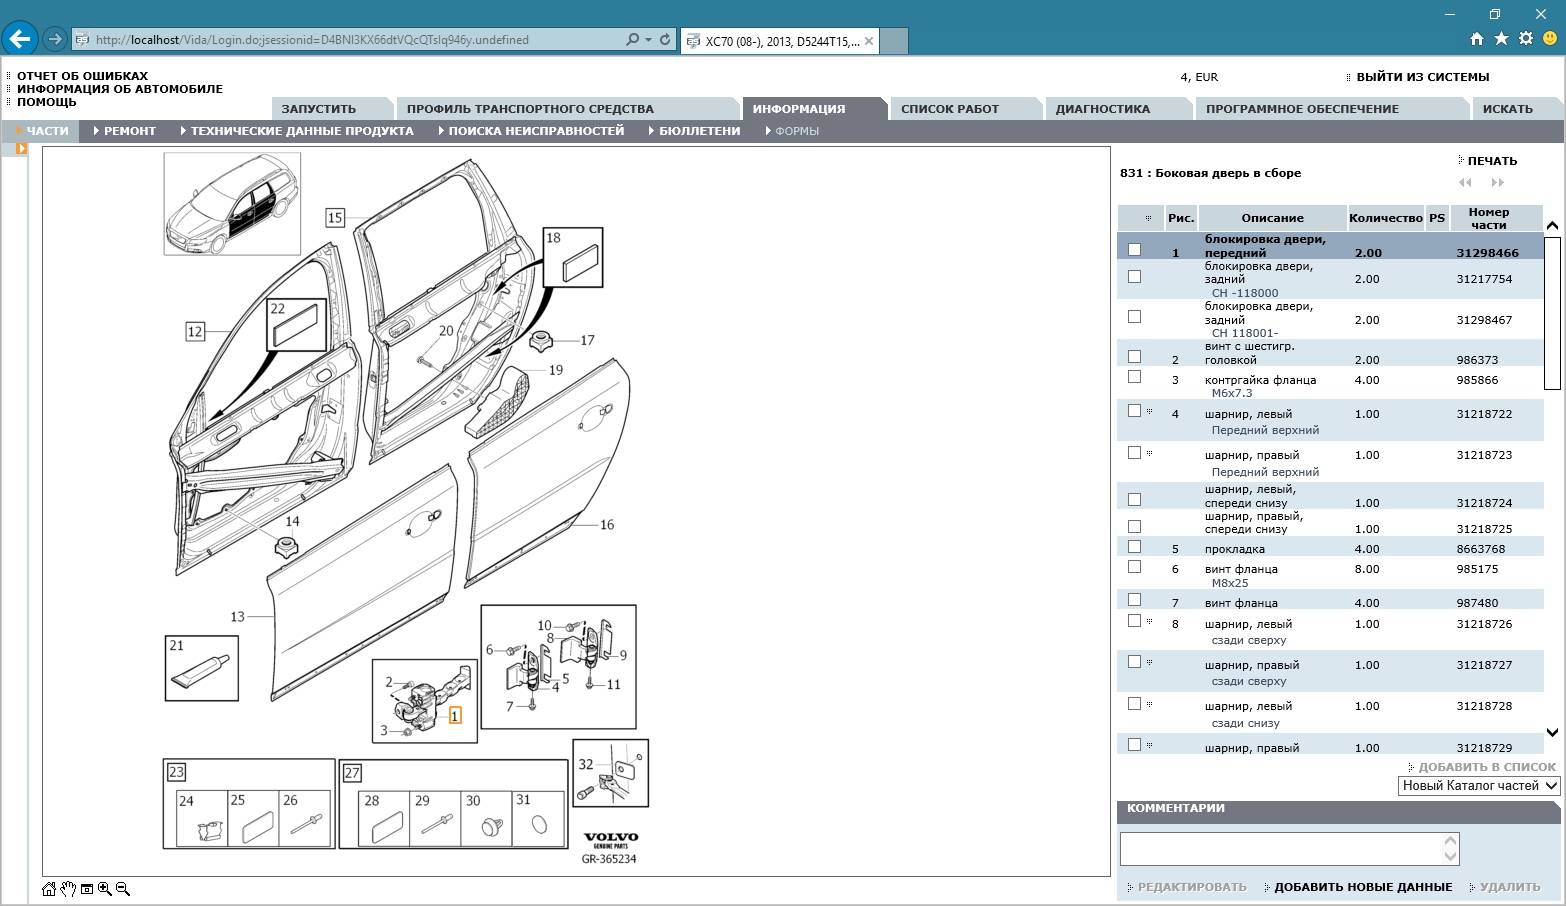Check box for part 985866

point(1134,376)
